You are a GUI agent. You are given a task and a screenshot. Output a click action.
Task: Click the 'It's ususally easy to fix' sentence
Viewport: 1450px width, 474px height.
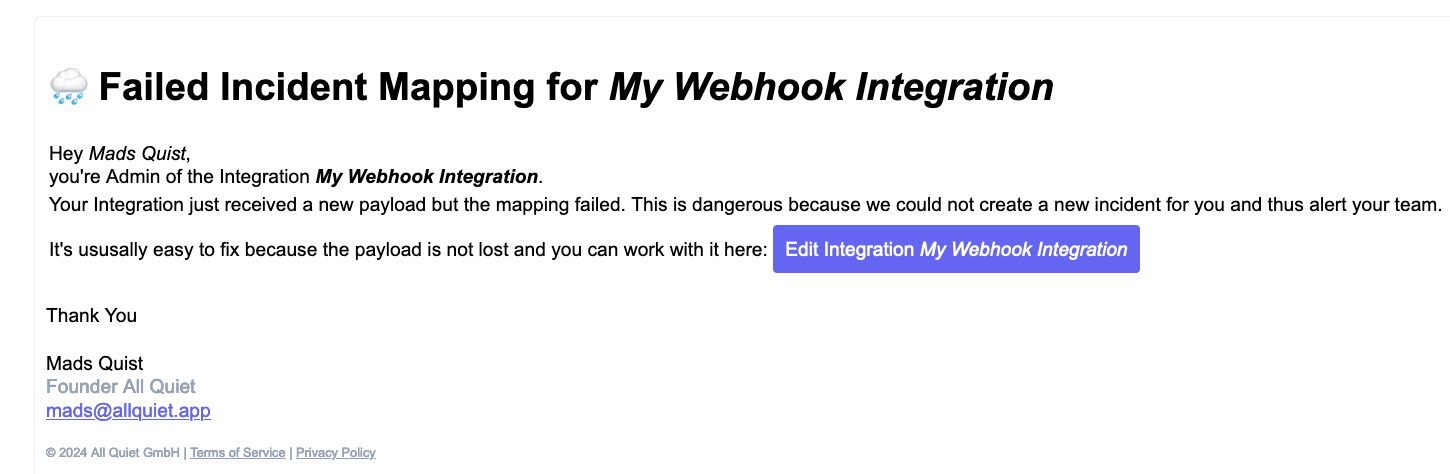[408, 250]
